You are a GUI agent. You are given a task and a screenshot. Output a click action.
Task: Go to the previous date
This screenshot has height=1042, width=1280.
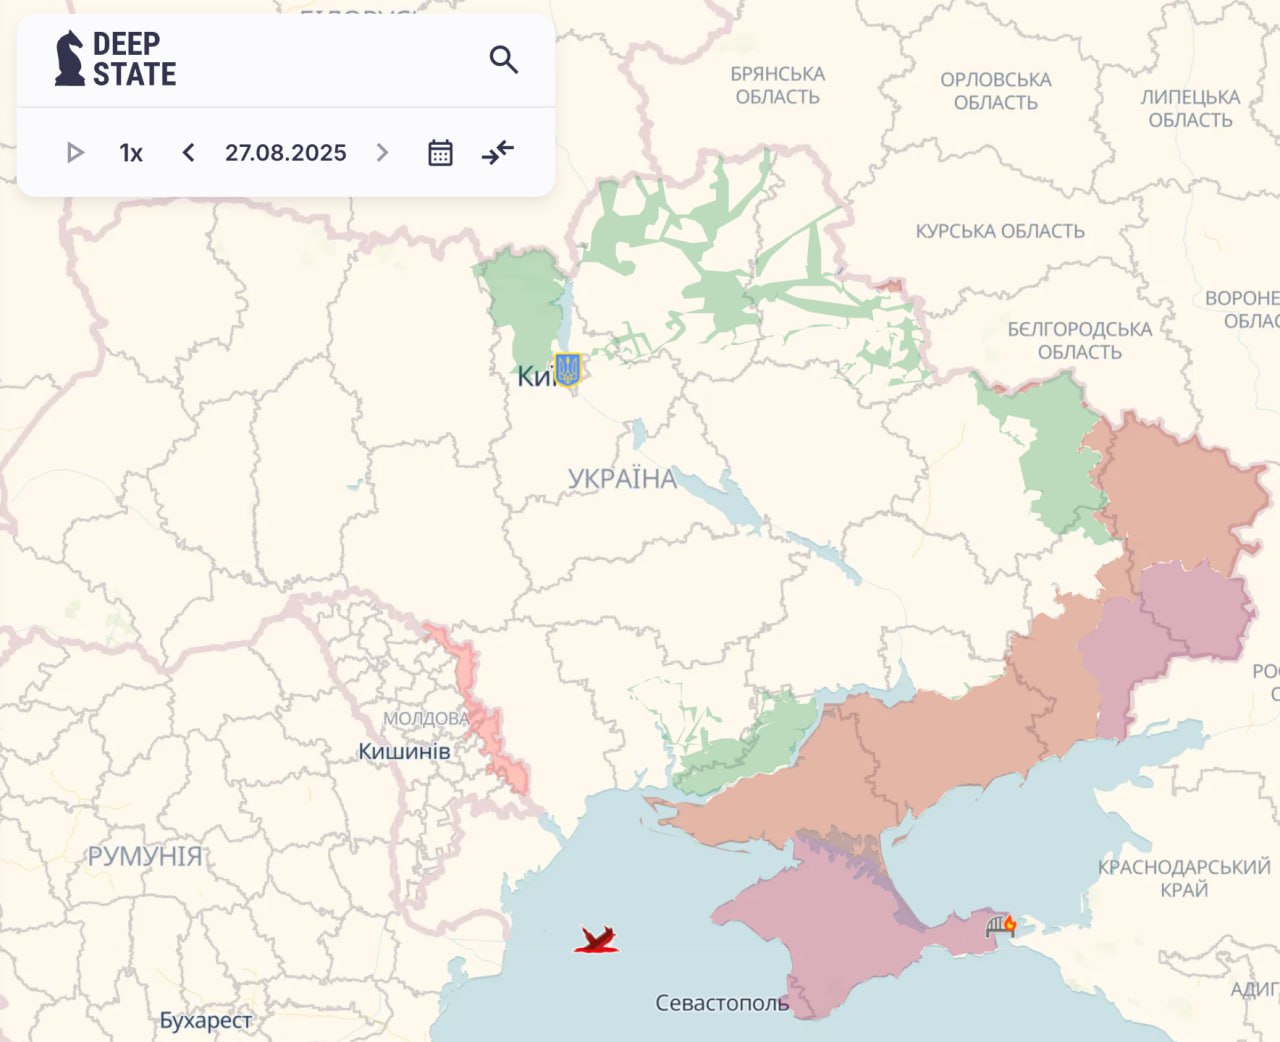click(x=188, y=153)
